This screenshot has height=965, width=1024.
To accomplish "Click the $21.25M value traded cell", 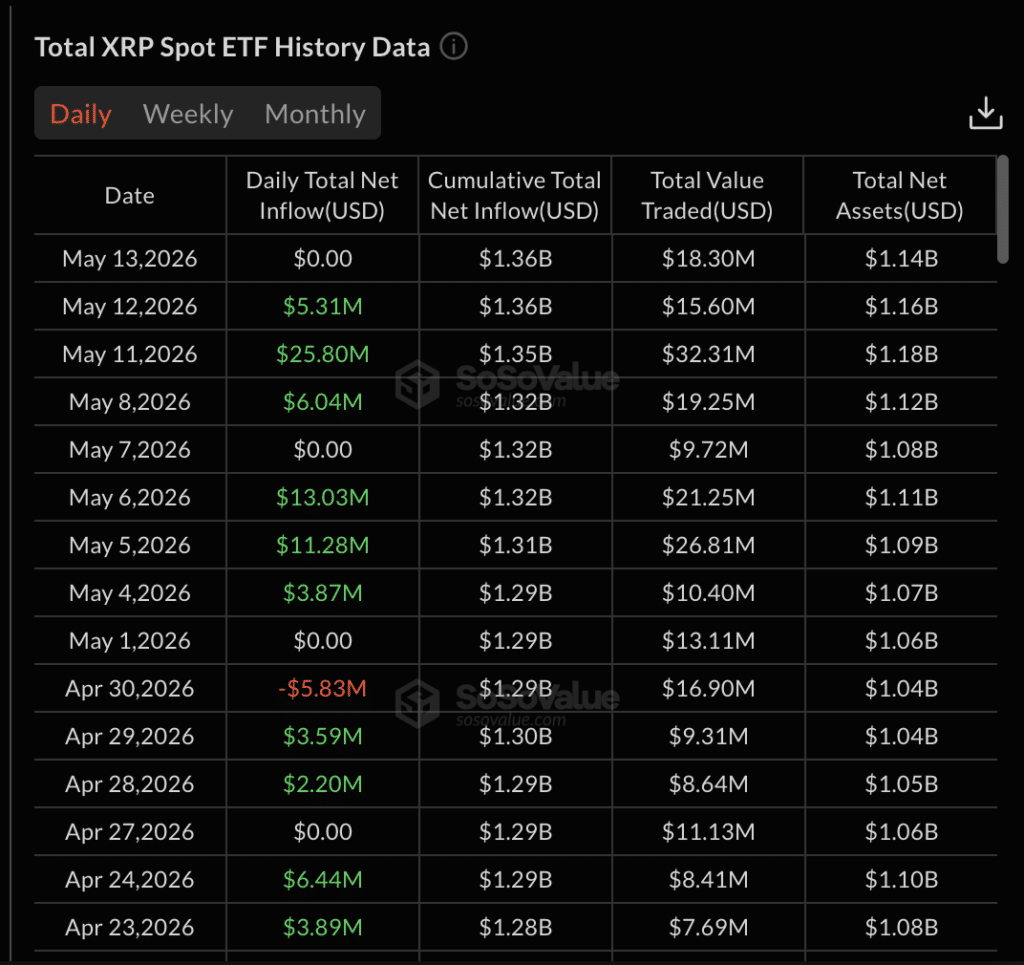I will click(x=709, y=498).
